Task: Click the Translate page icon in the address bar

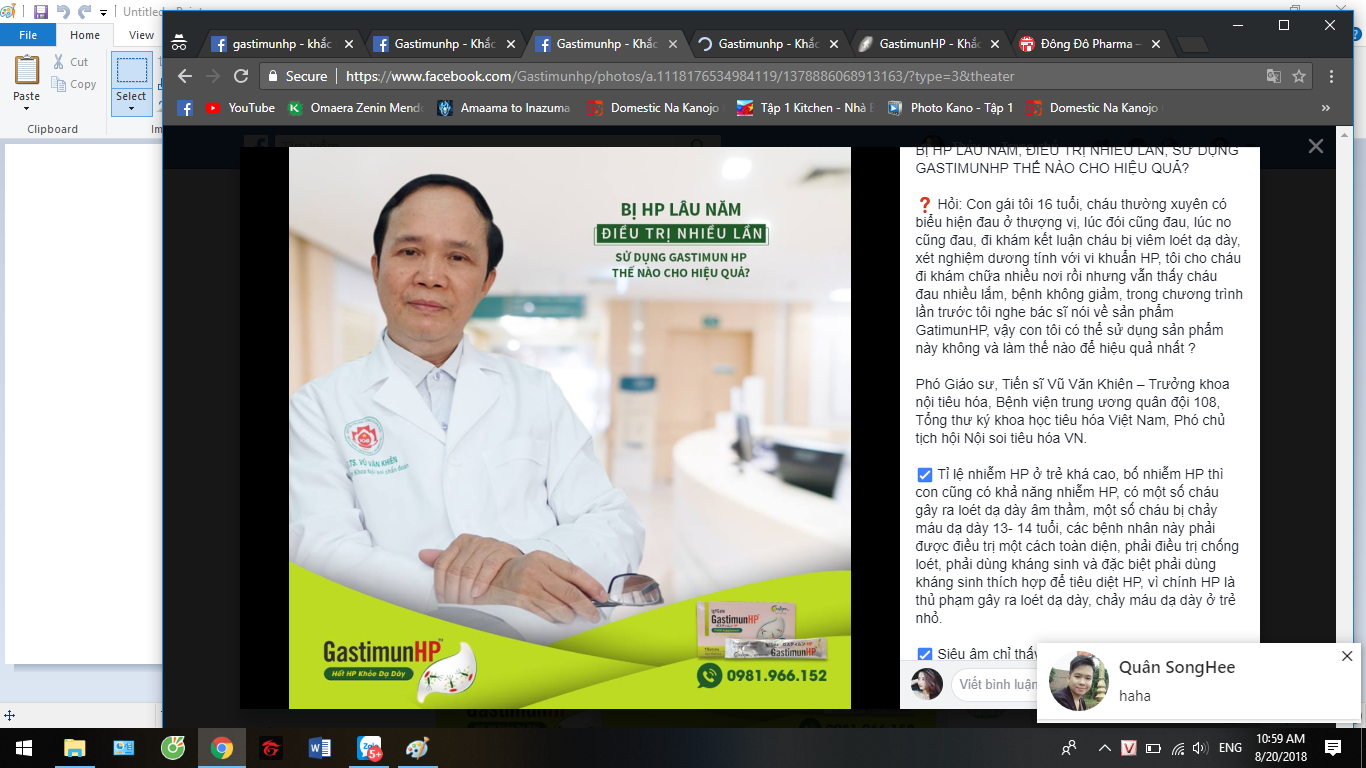Action: pyautogui.click(x=1273, y=76)
